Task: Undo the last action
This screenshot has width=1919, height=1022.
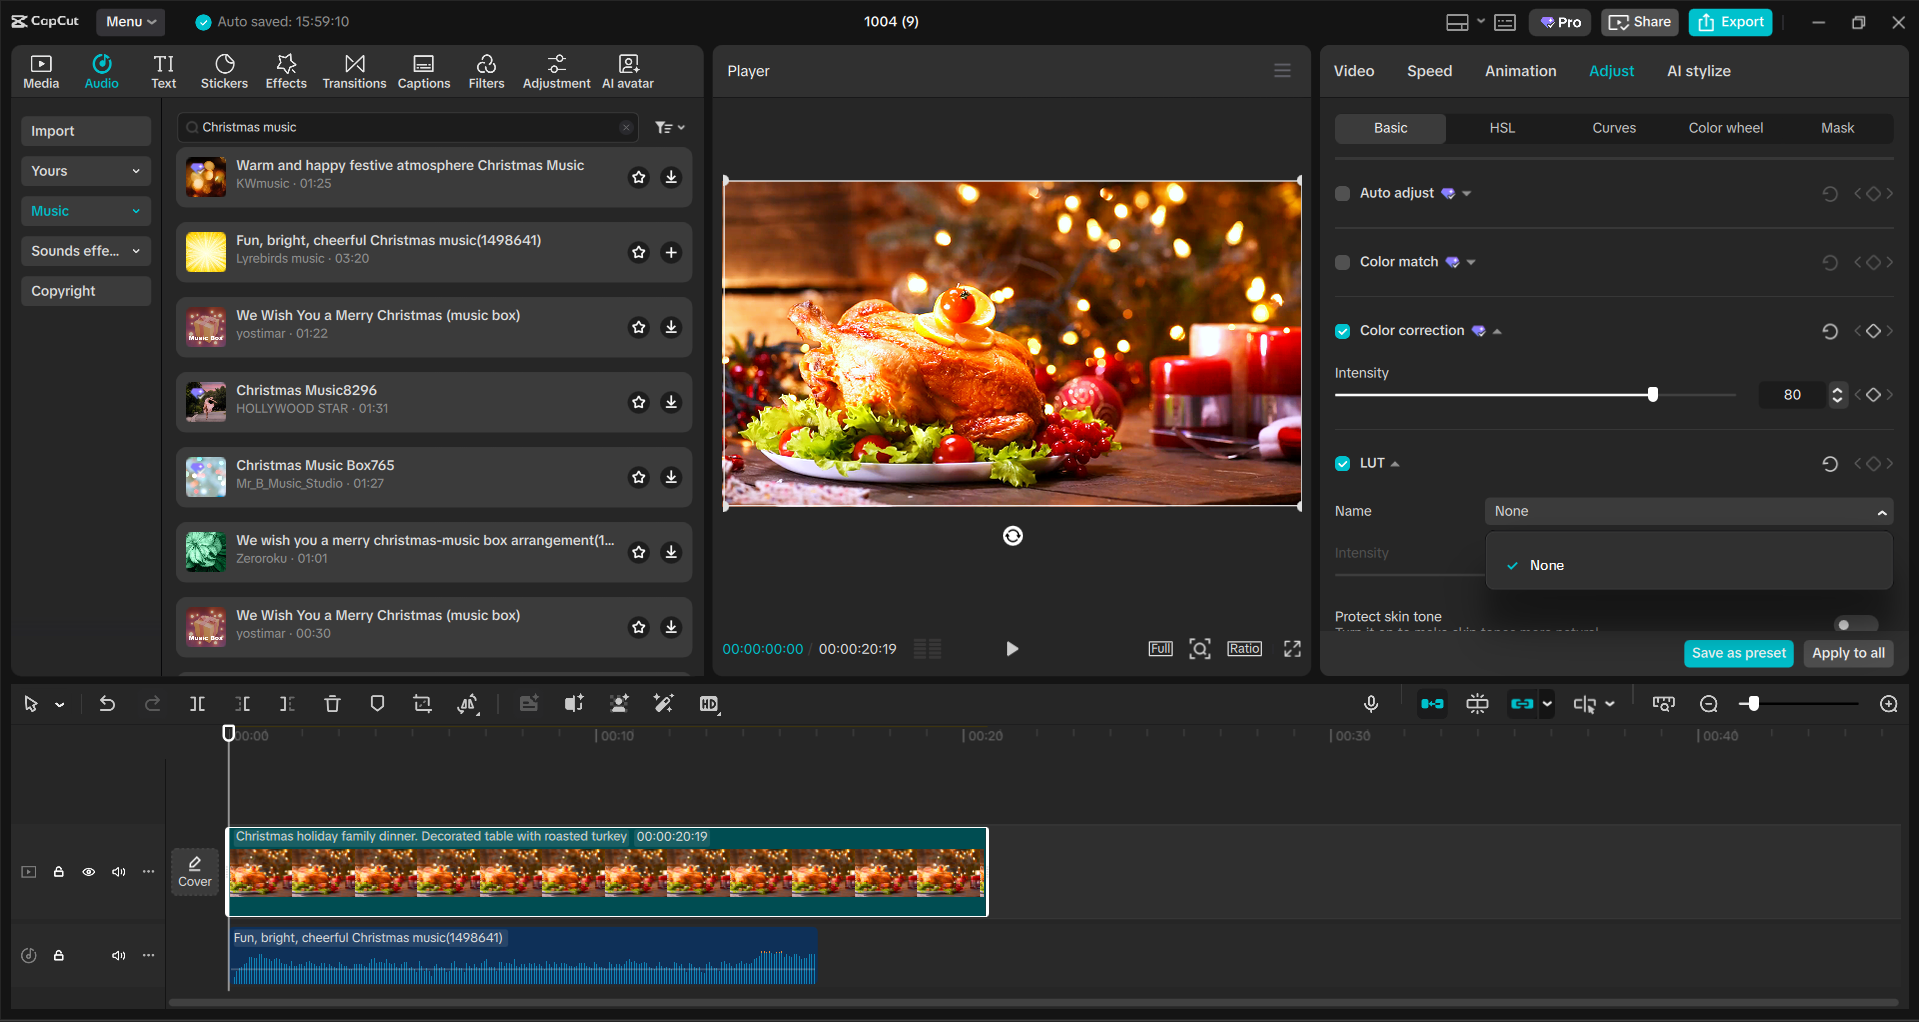Action: click(x=107, y=704)
